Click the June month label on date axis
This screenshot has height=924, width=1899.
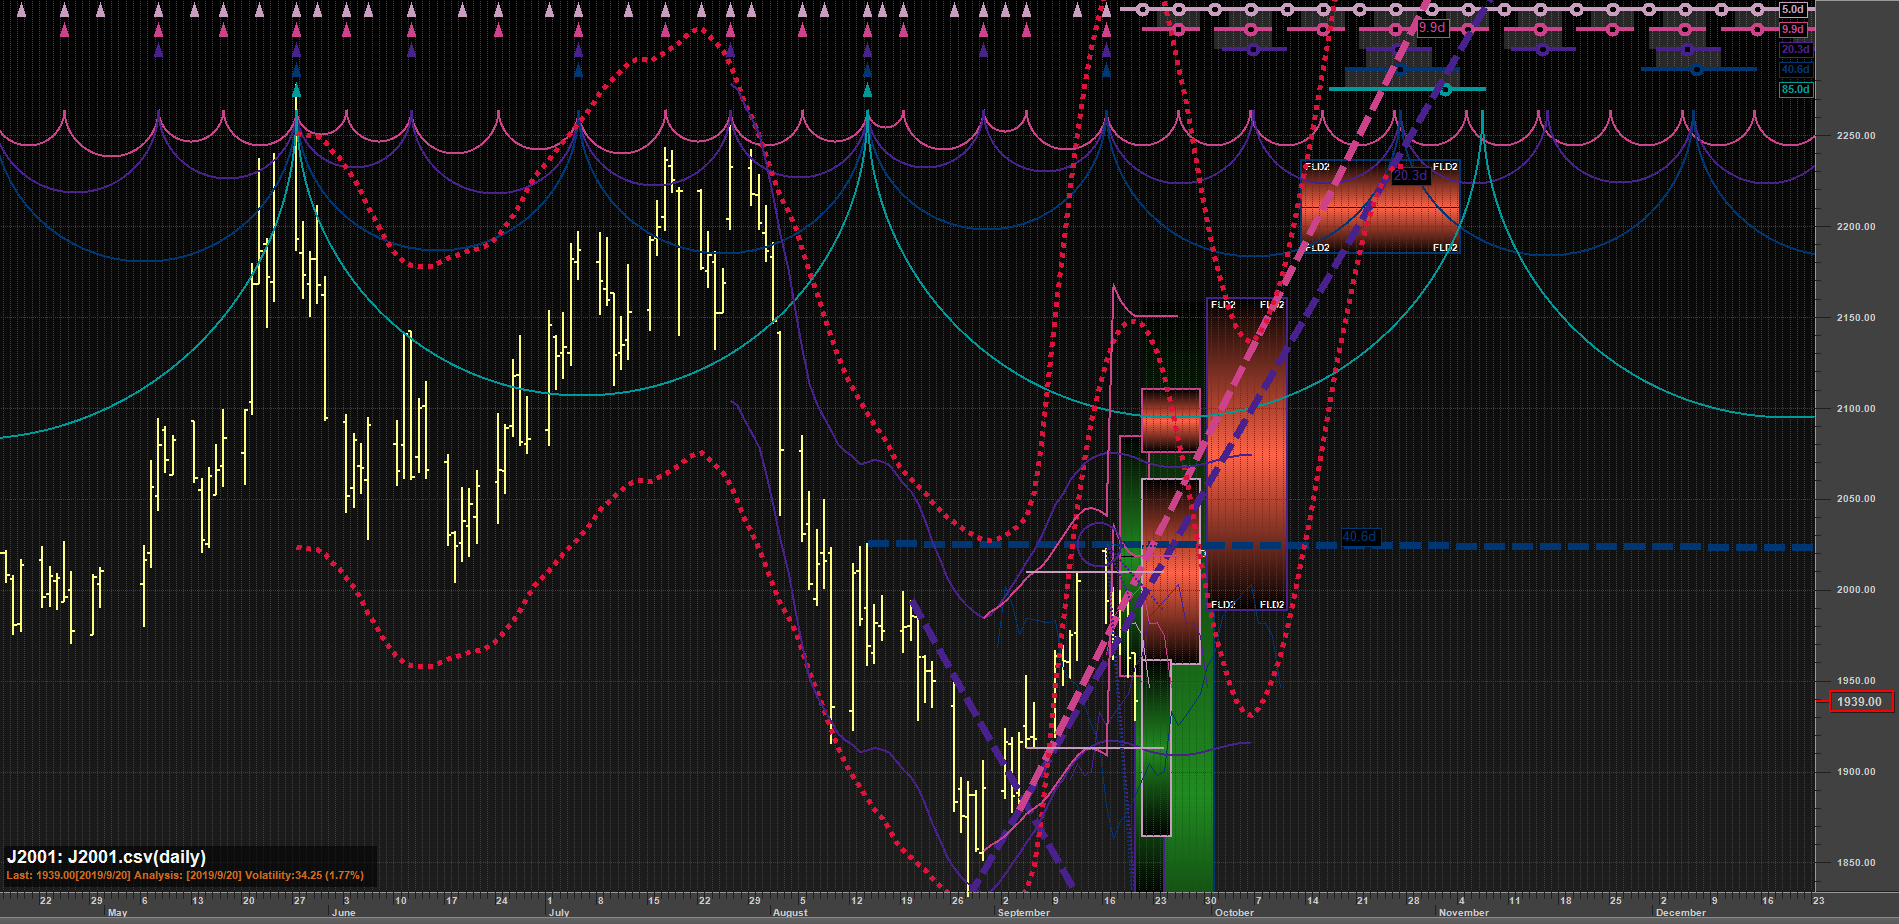coord(343,913)
